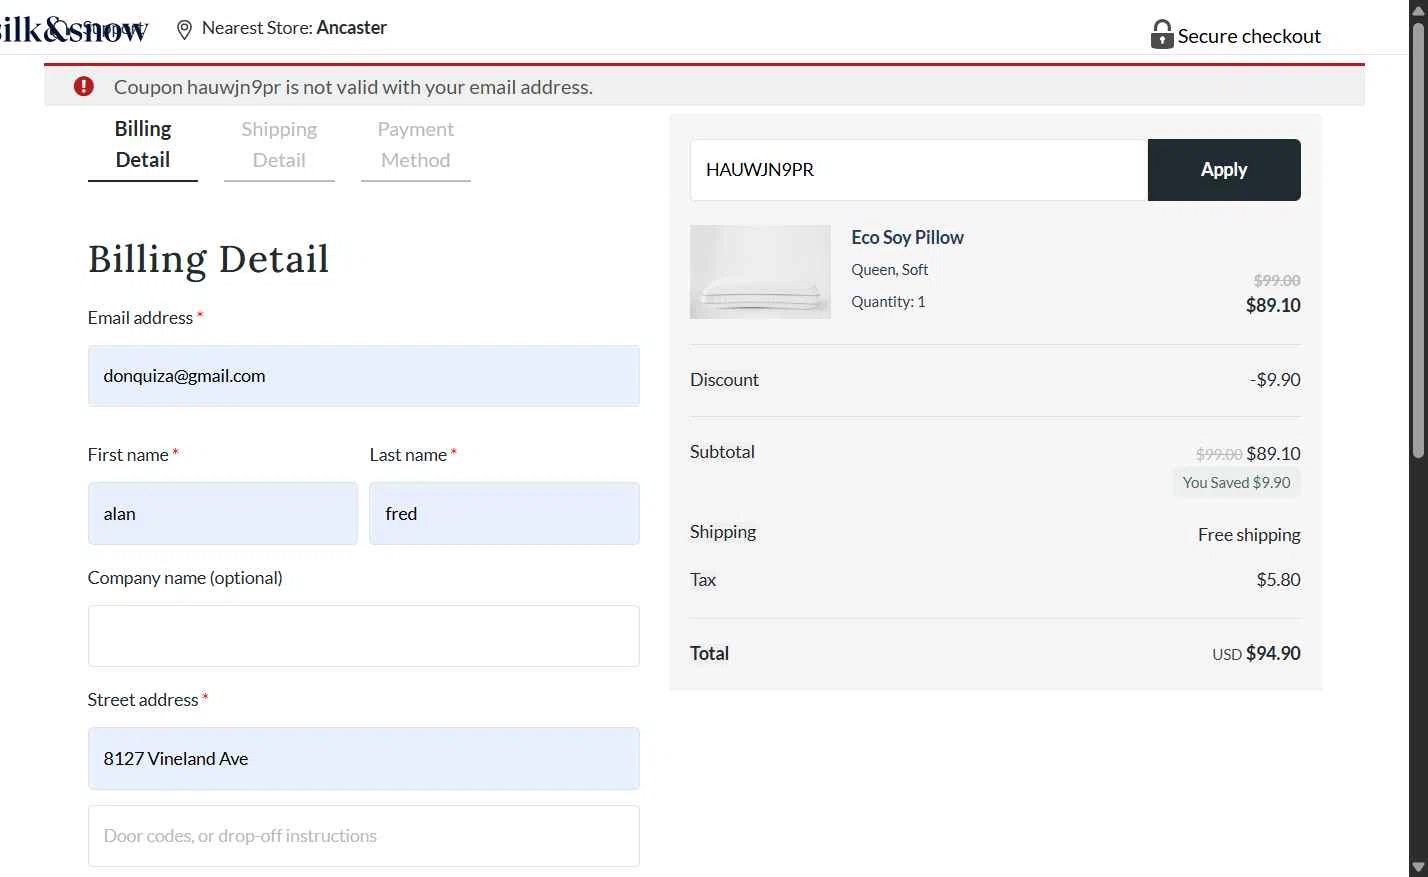
Task: Switch to the Billing Detail tab
Action: 143,146
